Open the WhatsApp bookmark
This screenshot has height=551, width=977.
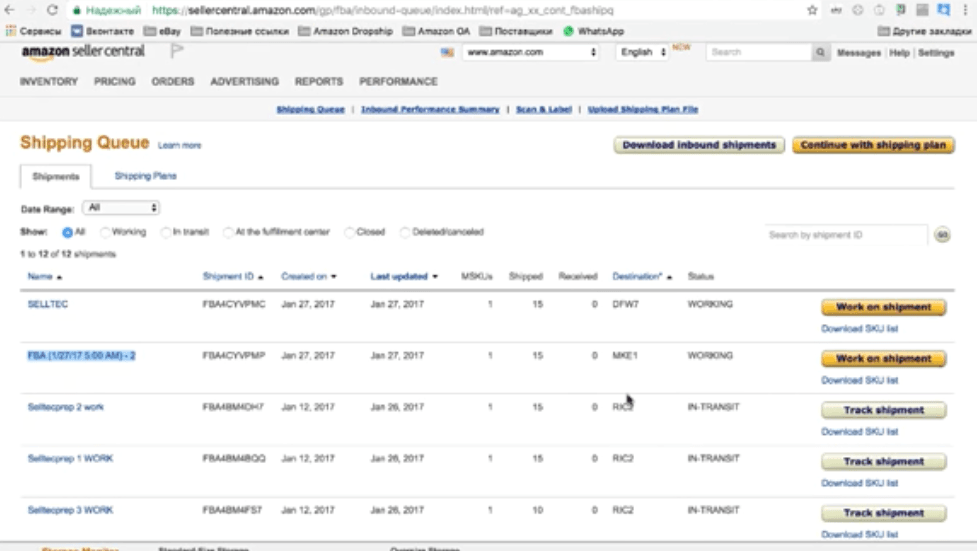pyautogui.click(x=593, y=31)
